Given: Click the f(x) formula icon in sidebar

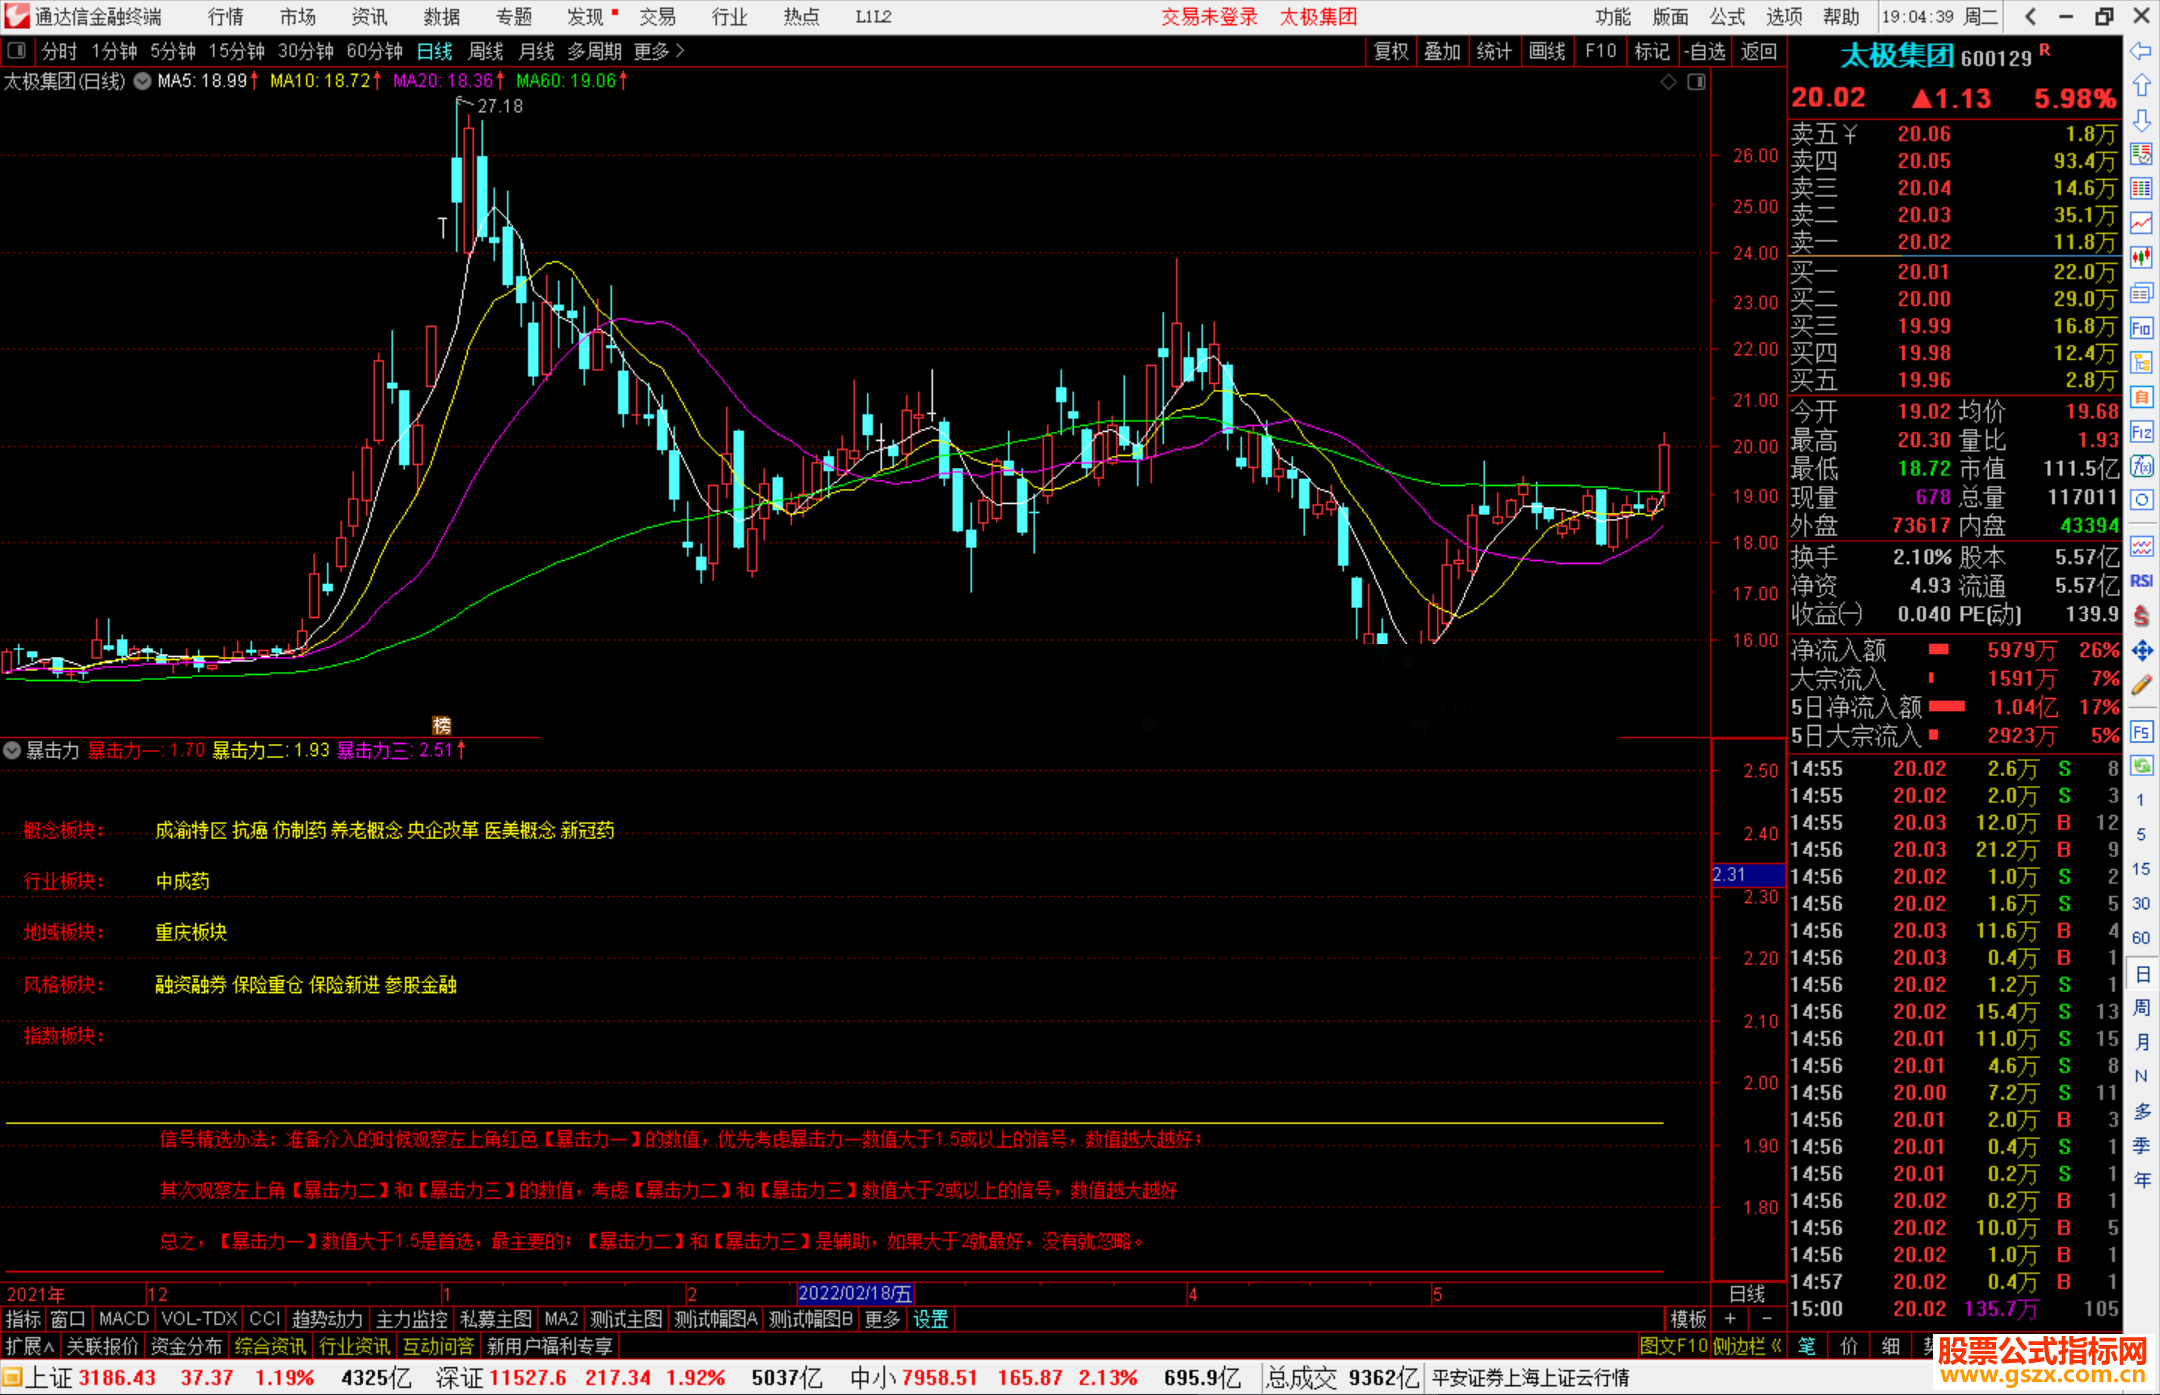Looking at the screenshot, I should pyautogui.click(x=2141, y=466).
